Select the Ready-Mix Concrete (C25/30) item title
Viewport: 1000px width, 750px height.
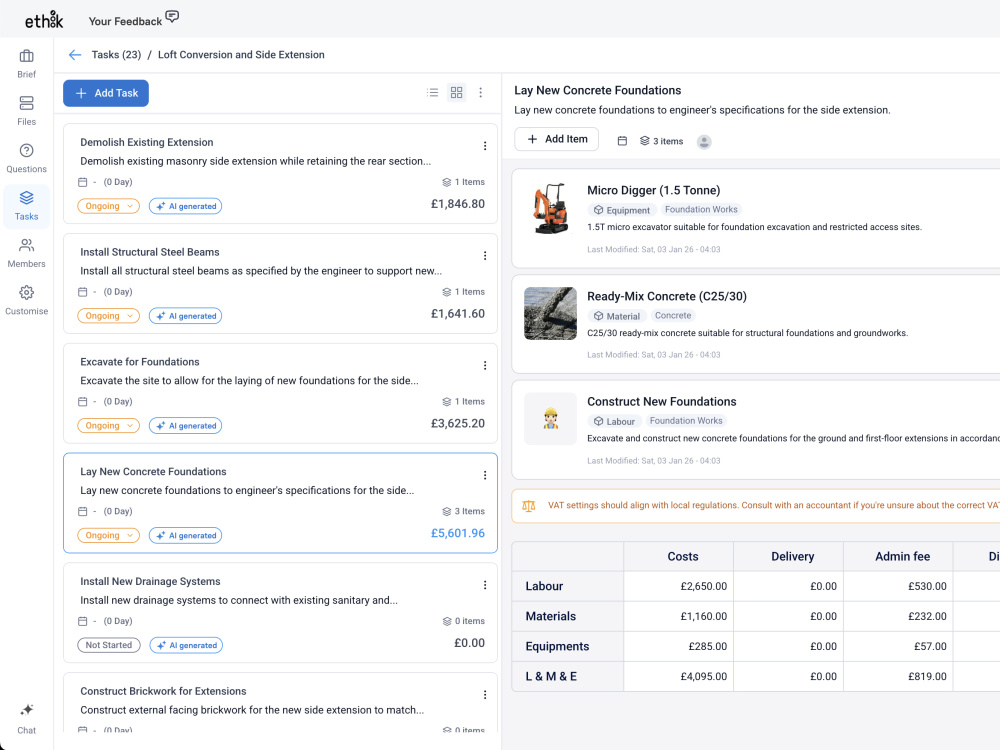coord(667,296)
